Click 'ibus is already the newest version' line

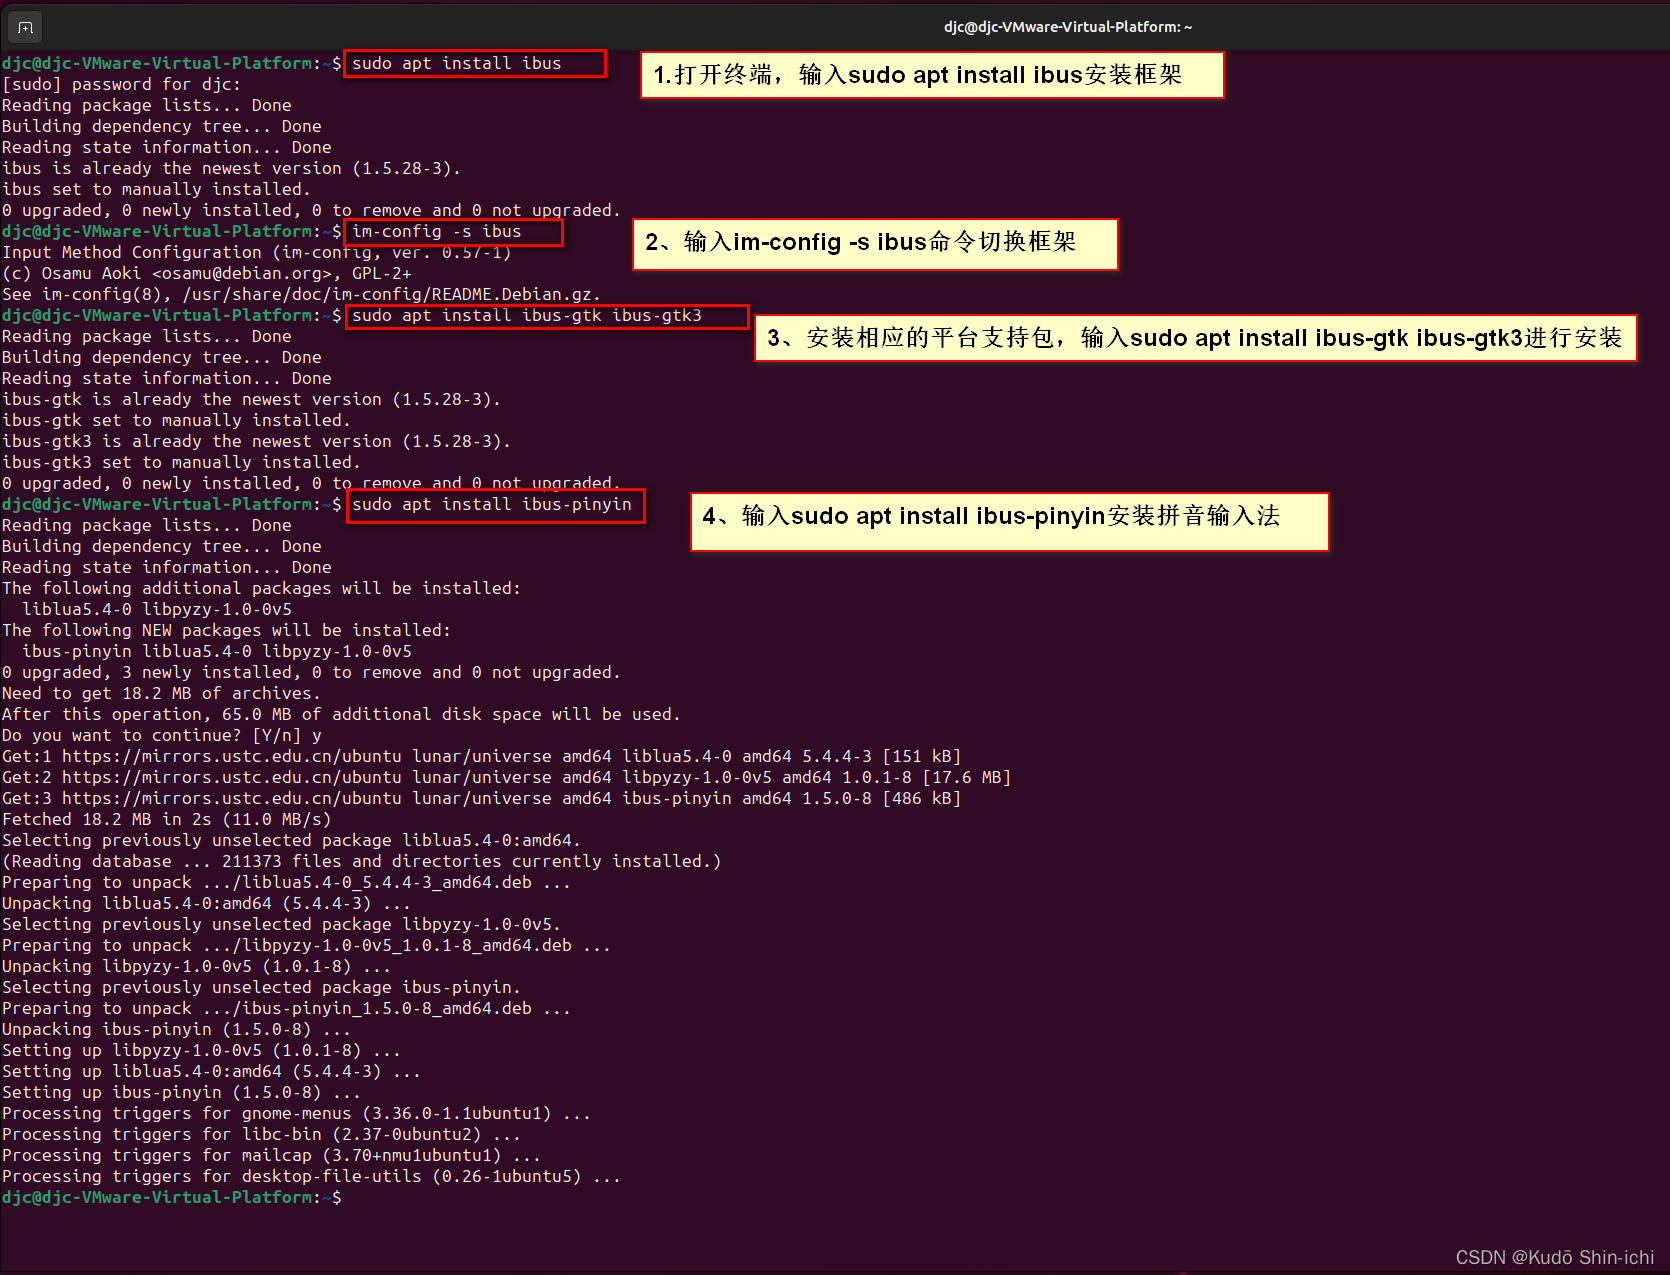point(231,168)
